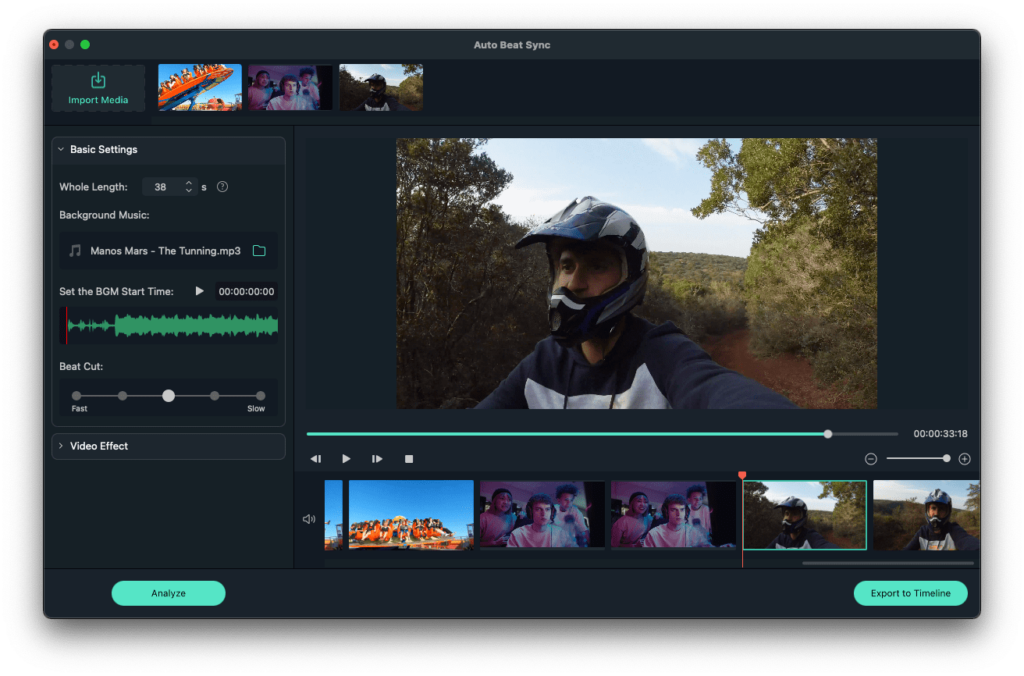
Task: Select the roller coaster media thumbnail
Action: (x=200, y=88)
